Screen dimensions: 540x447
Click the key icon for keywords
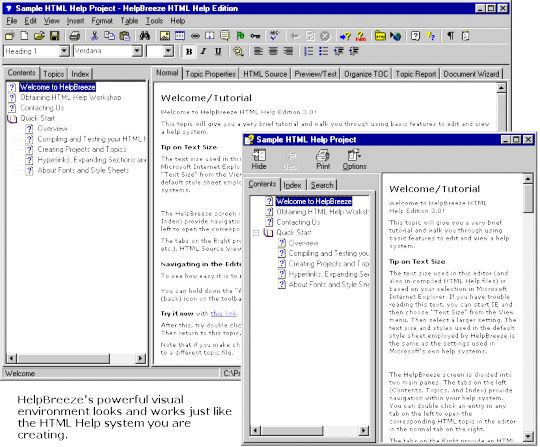tap(255, 36)
